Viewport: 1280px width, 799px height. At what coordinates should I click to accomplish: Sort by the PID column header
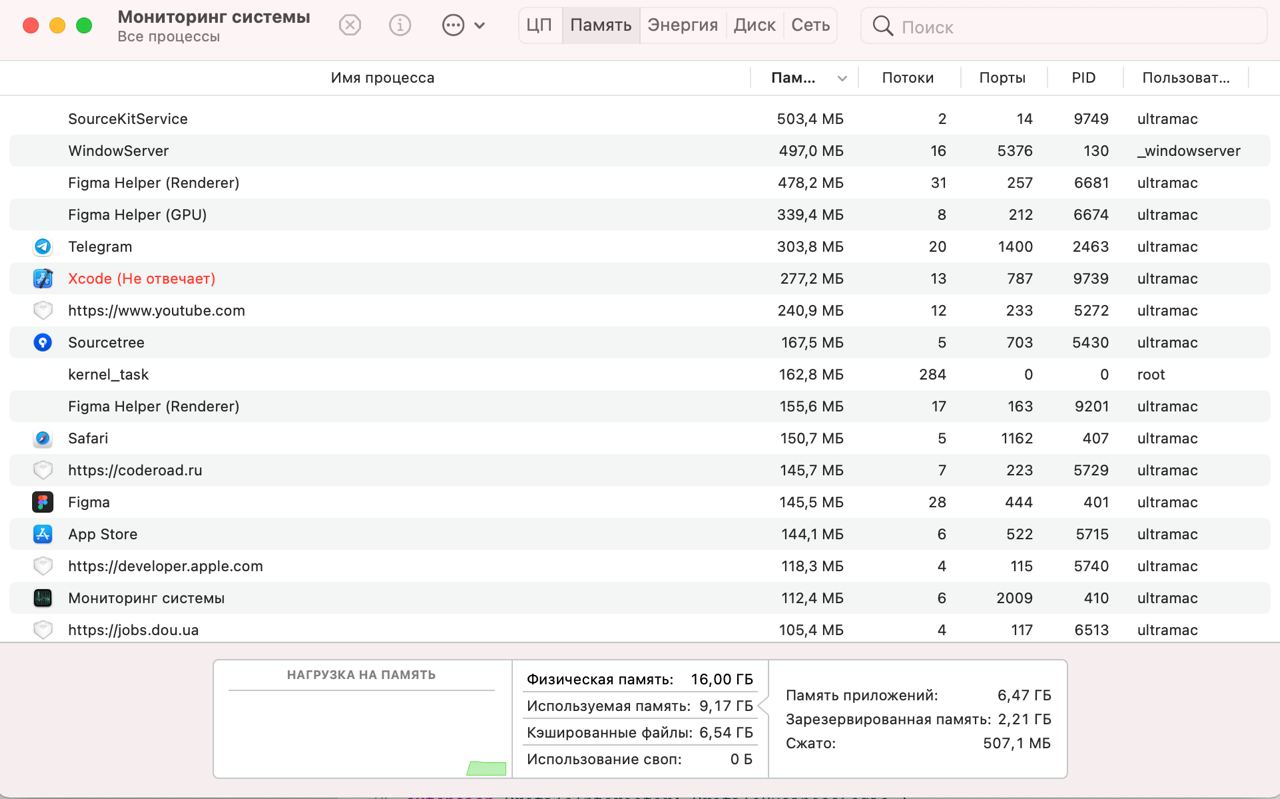1084,77
